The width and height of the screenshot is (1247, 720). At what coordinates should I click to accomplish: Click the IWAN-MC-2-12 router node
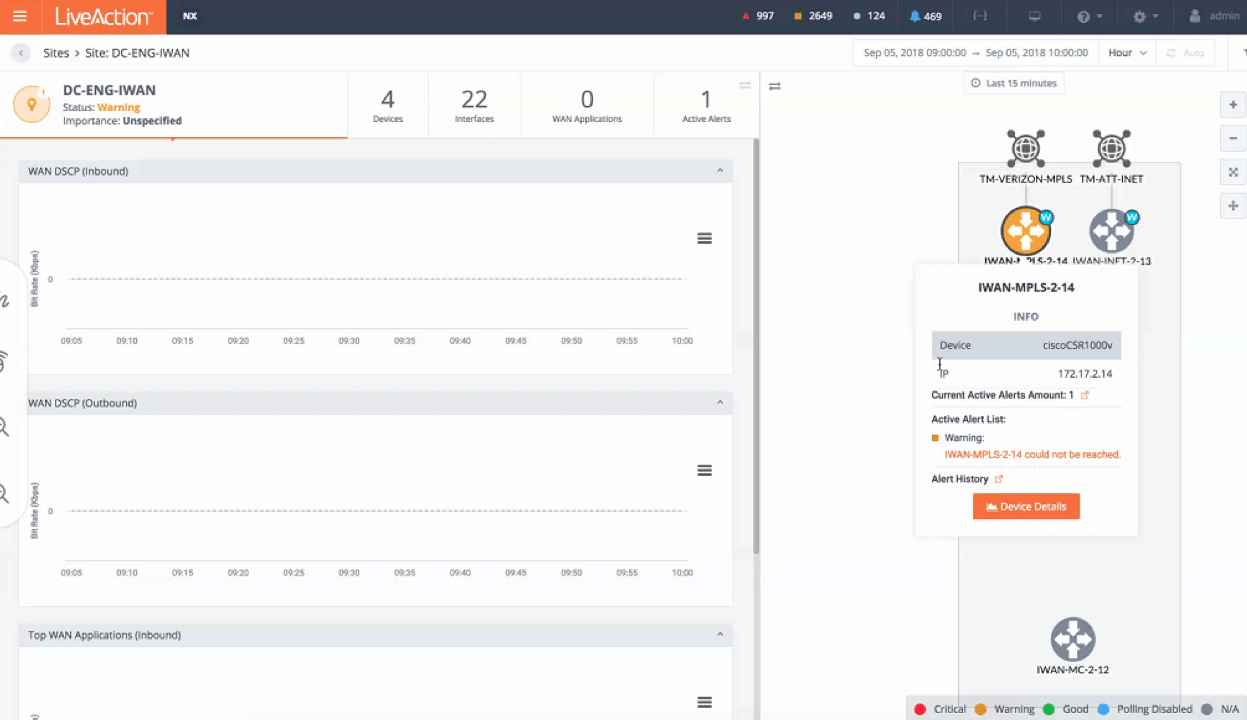coord(1072,640)
